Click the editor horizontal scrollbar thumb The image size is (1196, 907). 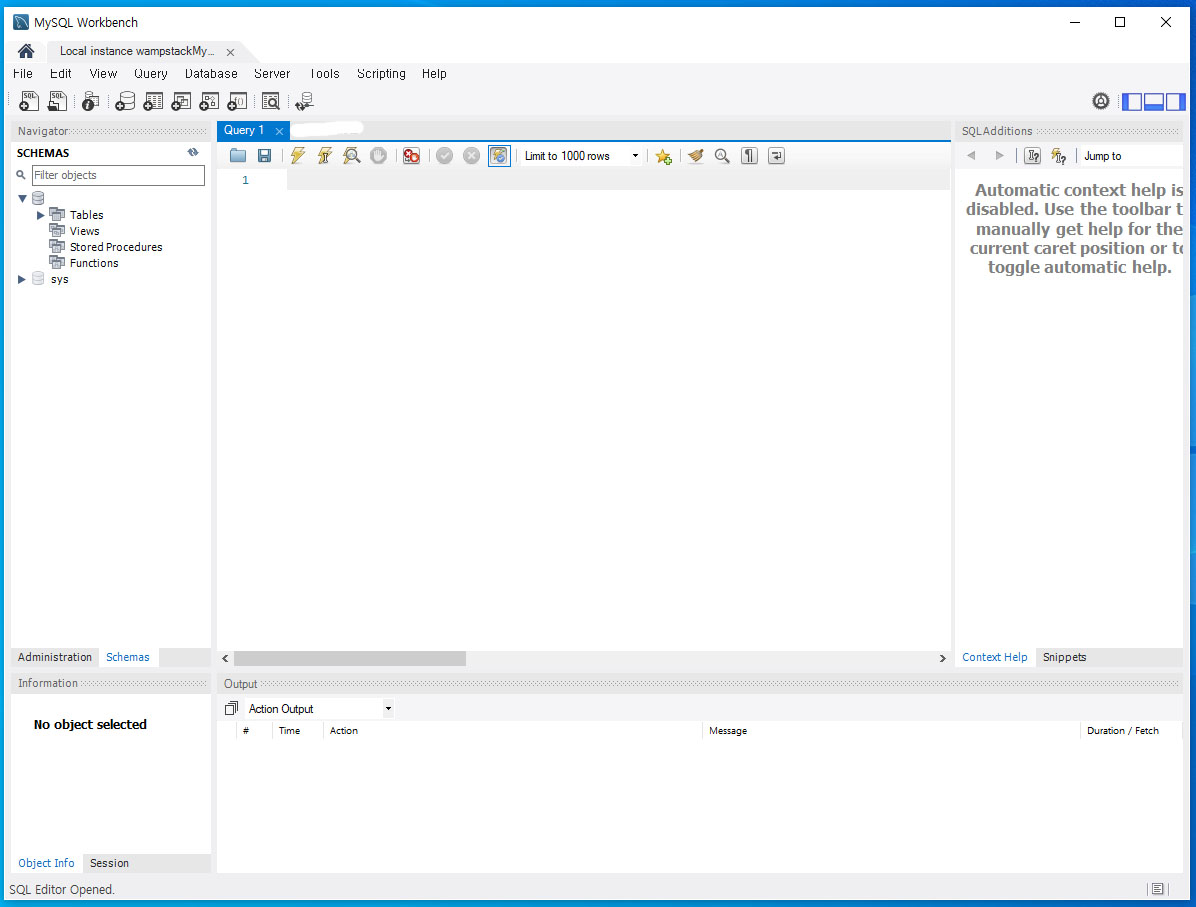pyautogui.click(x=350, y=658)
